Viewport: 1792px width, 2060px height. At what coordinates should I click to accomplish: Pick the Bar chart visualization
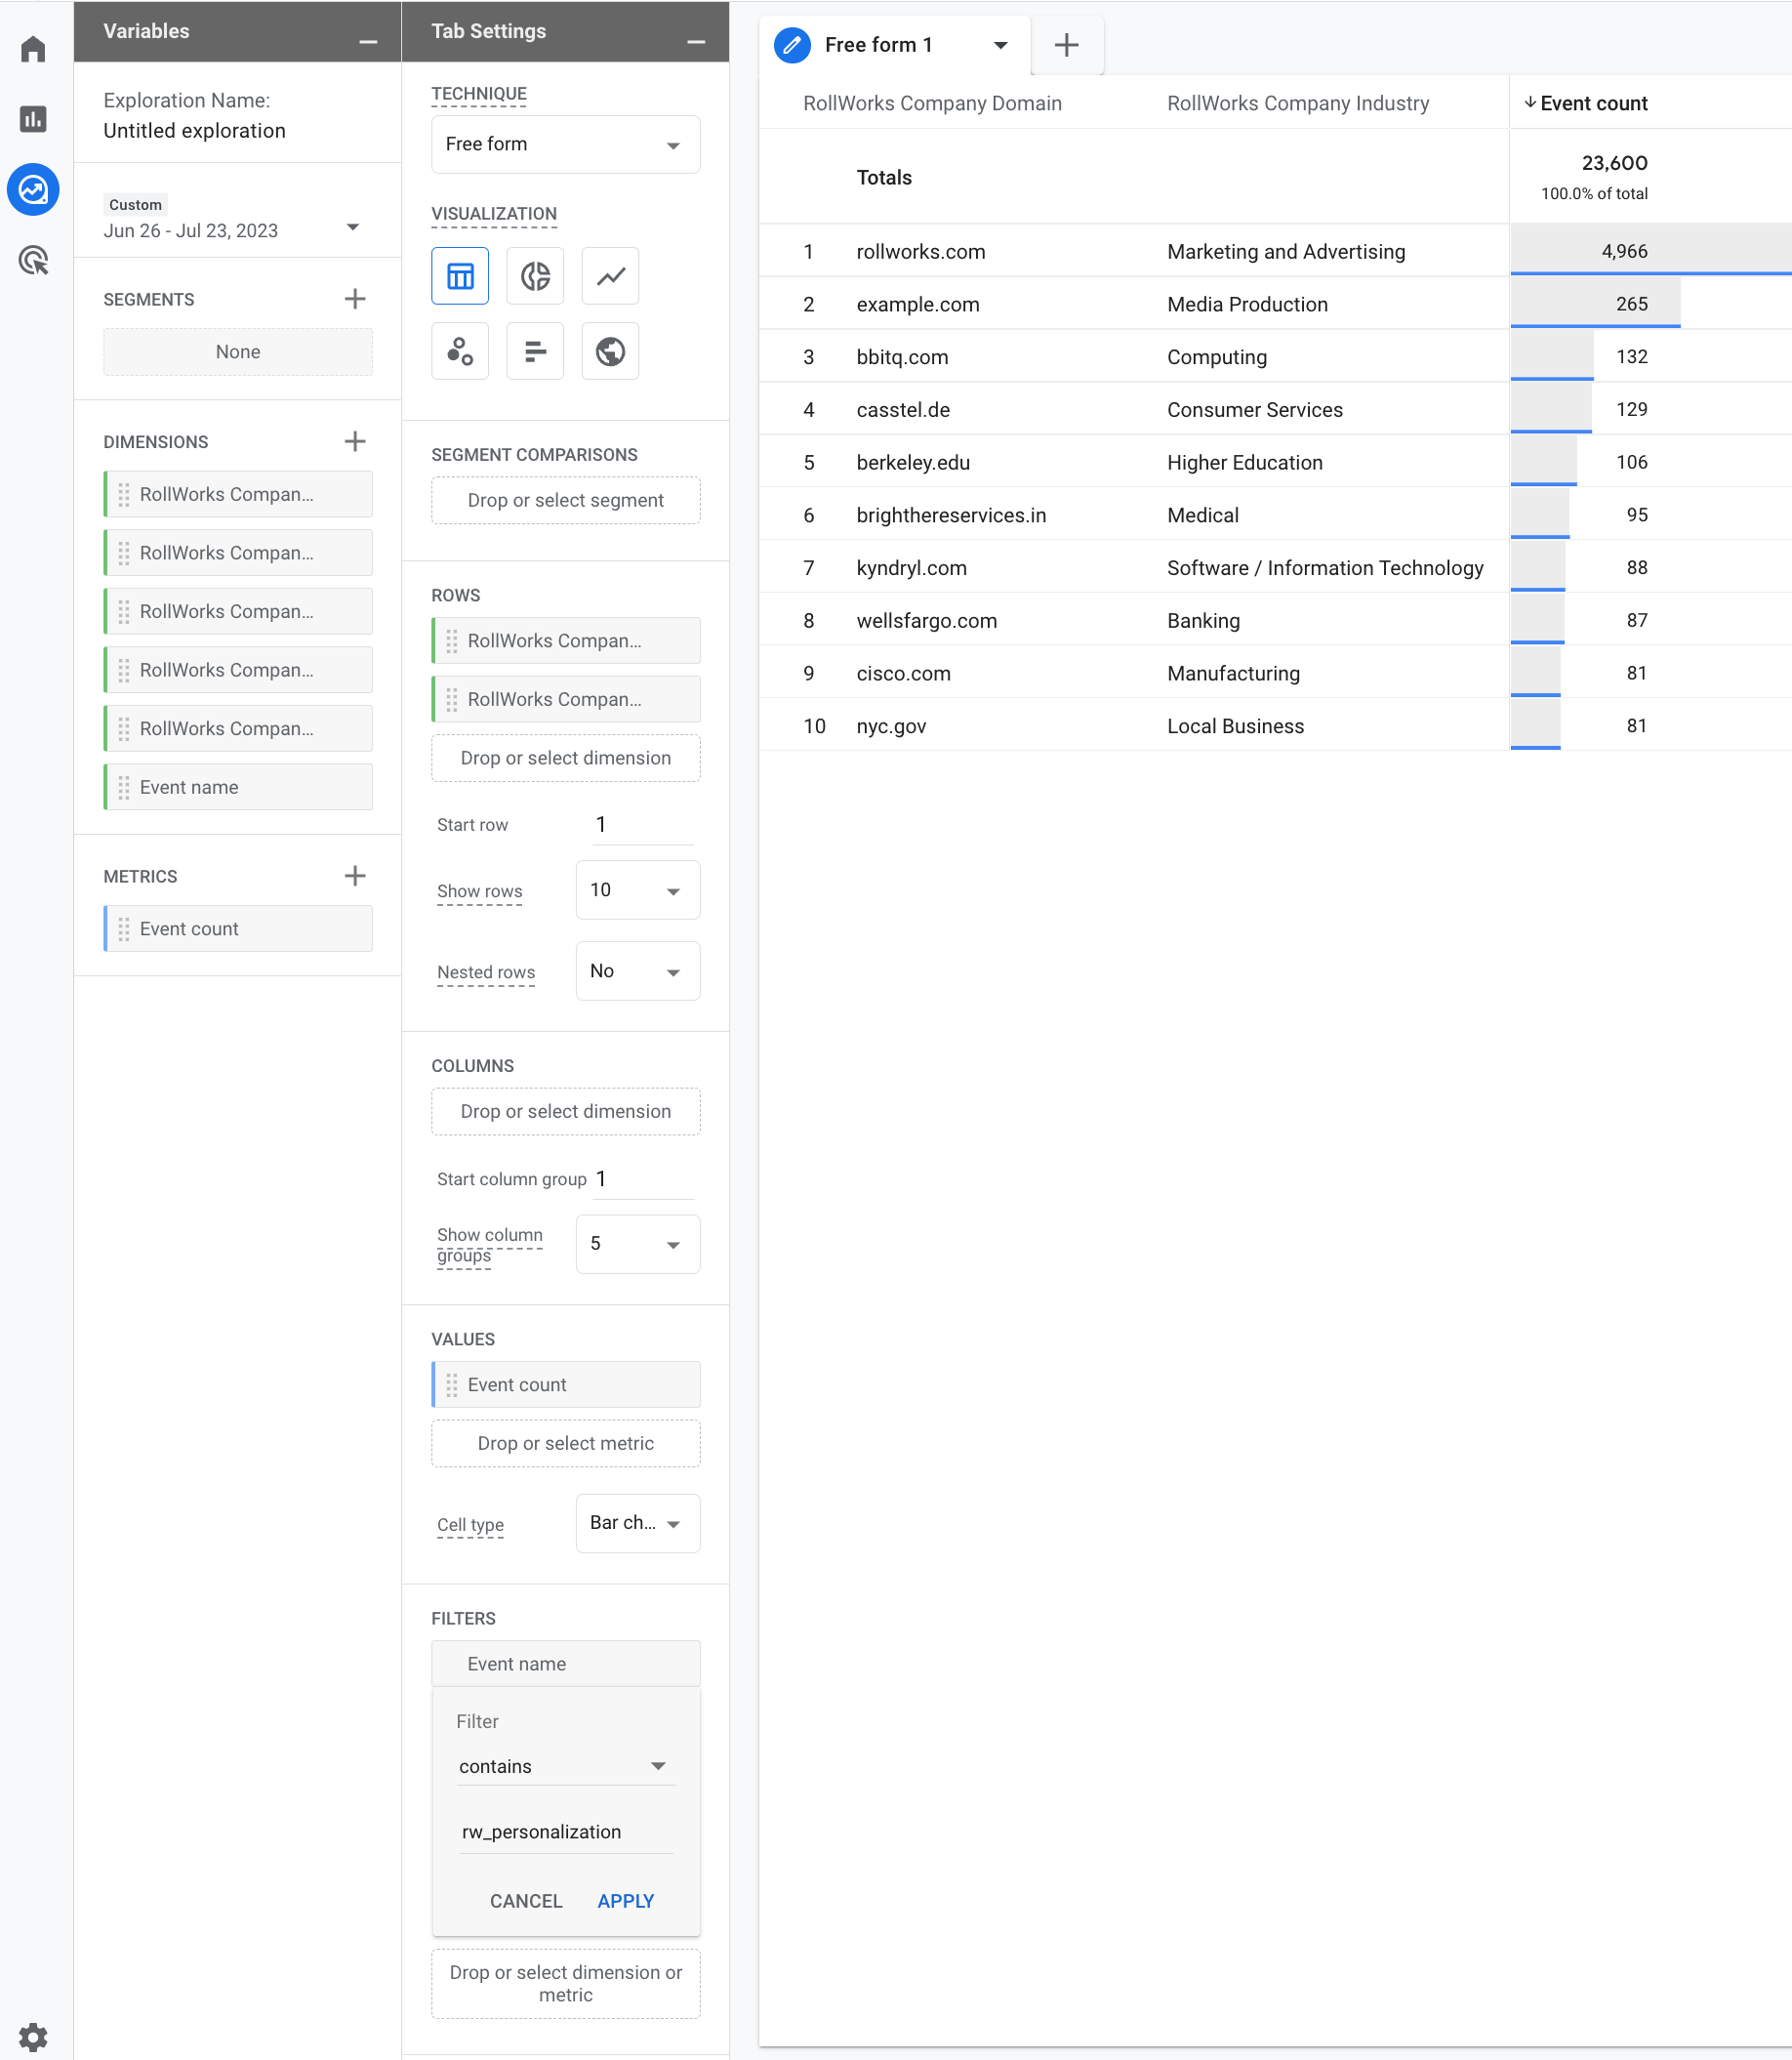535,351
